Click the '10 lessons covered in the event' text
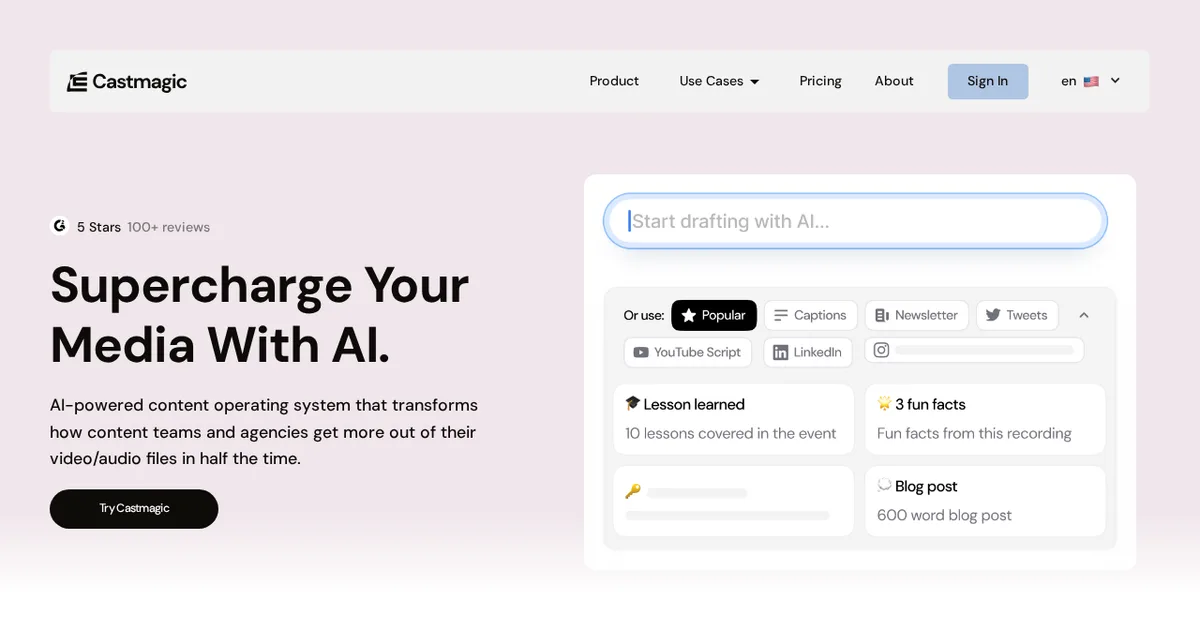Viewport: 1200px width, 630px height. coord(731,433)
